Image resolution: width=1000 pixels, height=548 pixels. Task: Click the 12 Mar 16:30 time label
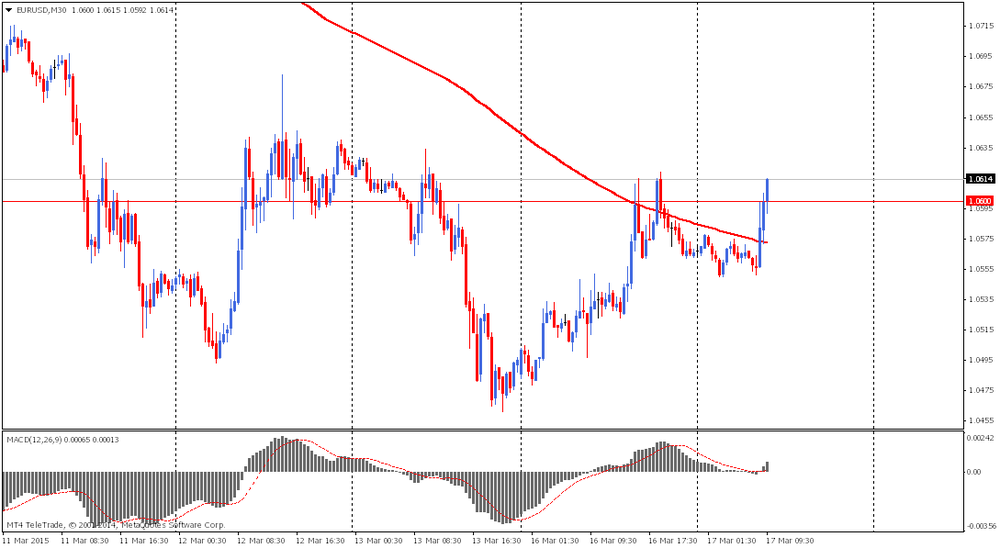tap(320, 541)
